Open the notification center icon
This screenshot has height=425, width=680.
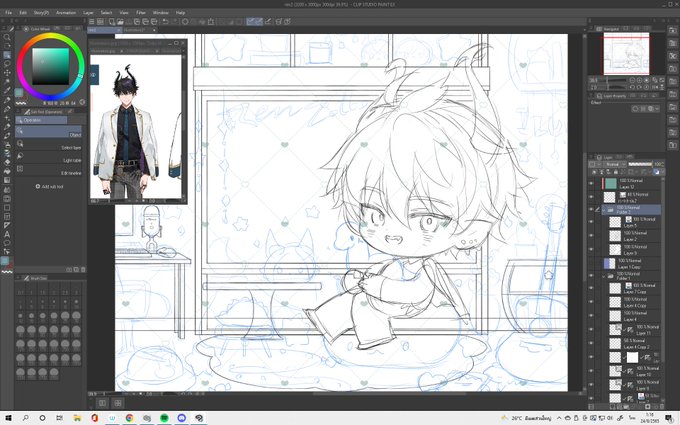click(x=669, y=418)
